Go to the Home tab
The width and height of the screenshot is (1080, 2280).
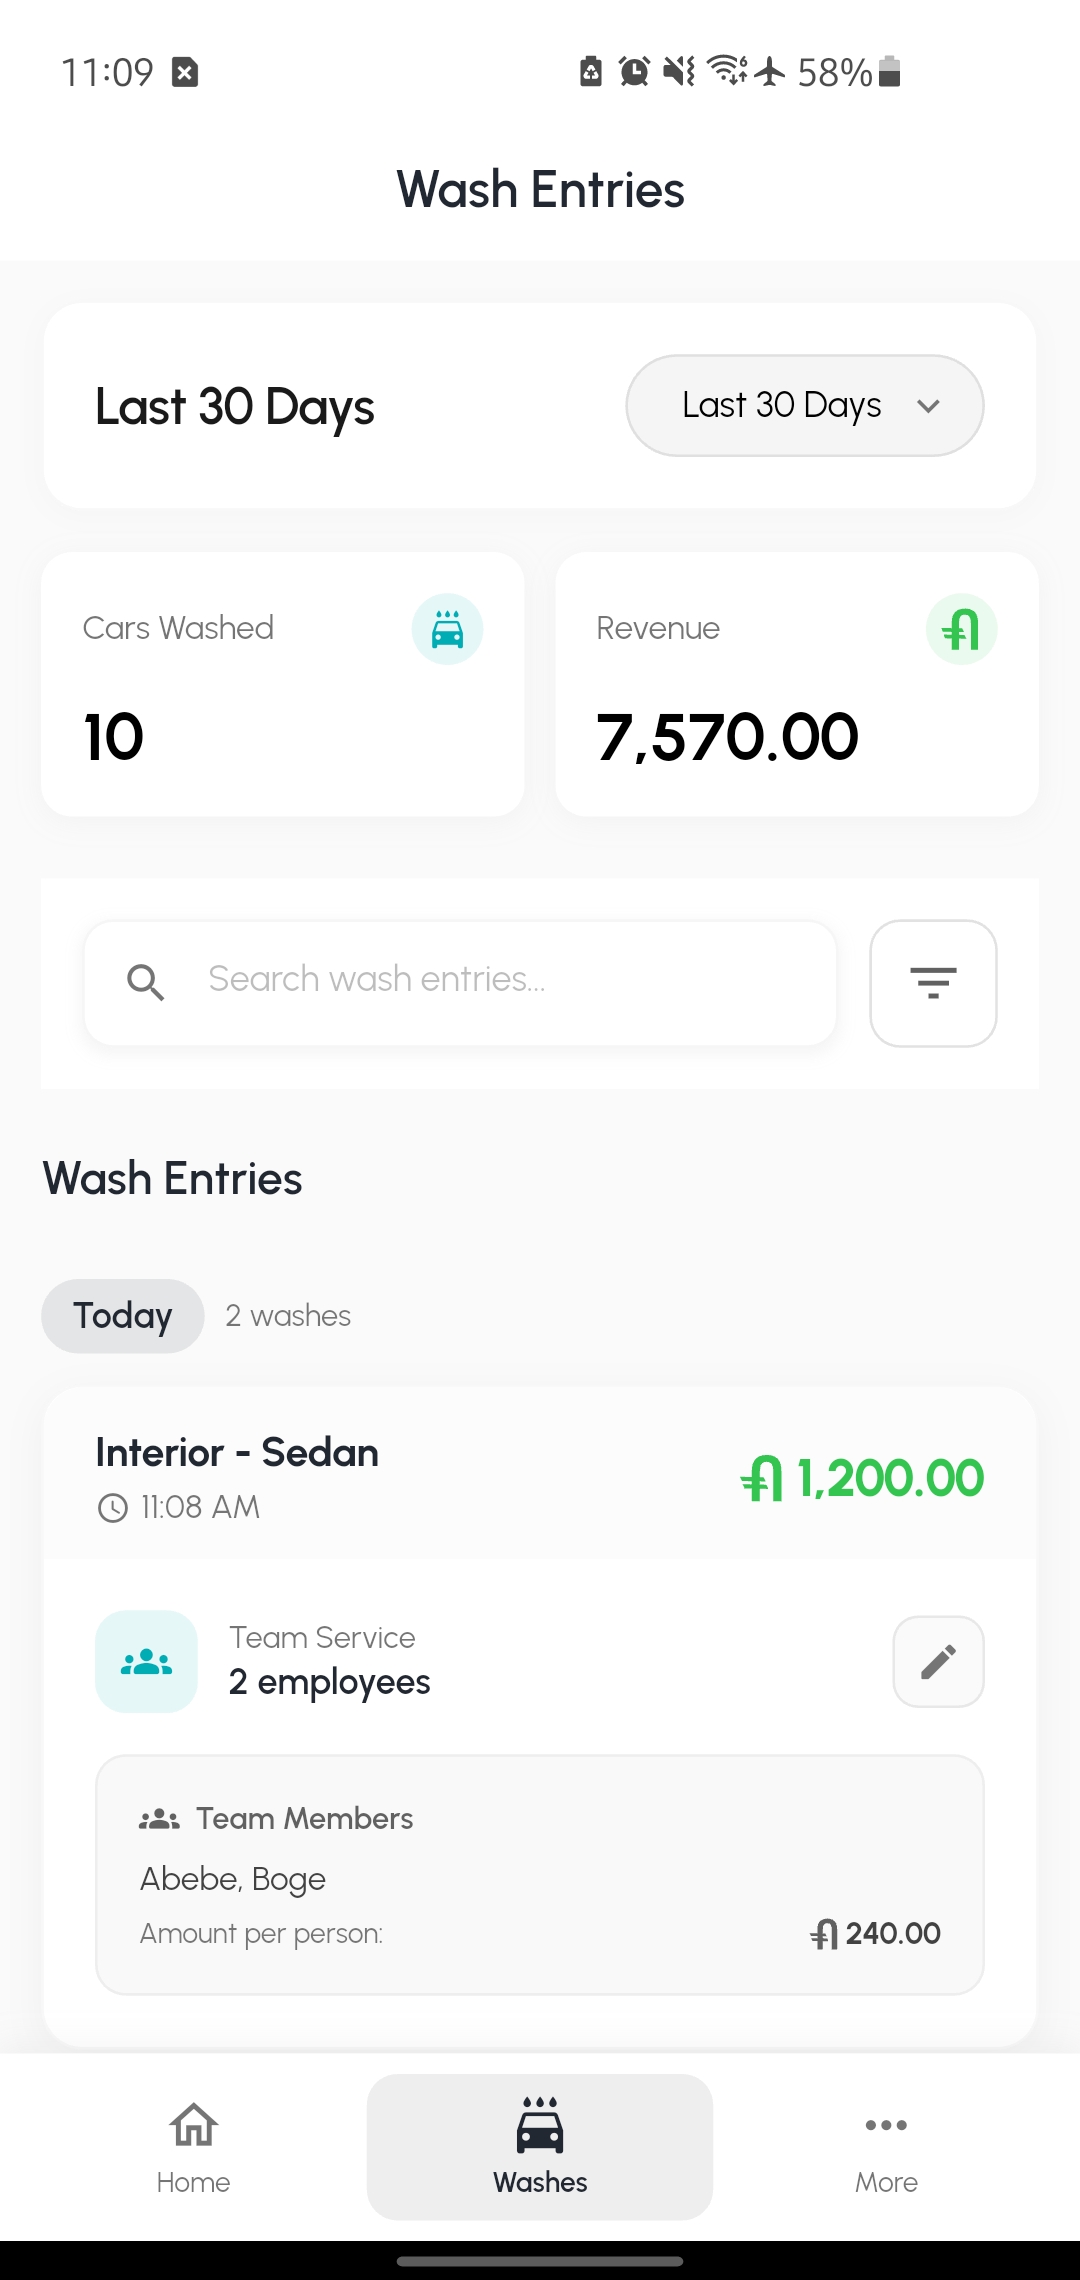[193, 2146]
